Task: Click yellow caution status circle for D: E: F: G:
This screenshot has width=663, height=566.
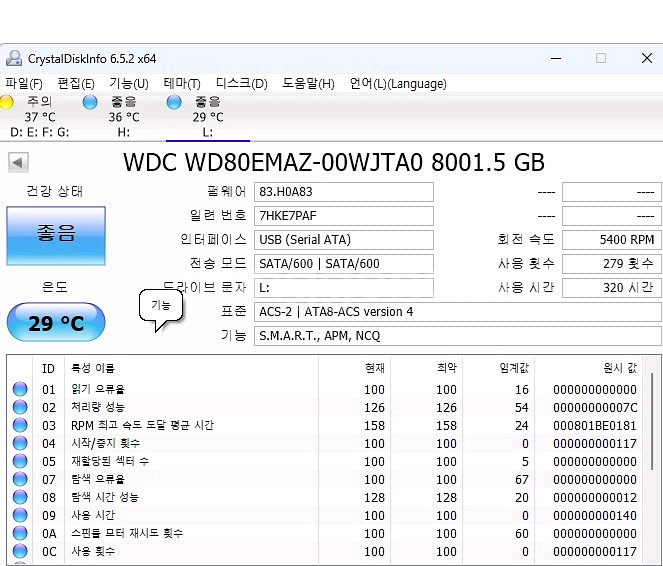Action: [x=5, y=102]
